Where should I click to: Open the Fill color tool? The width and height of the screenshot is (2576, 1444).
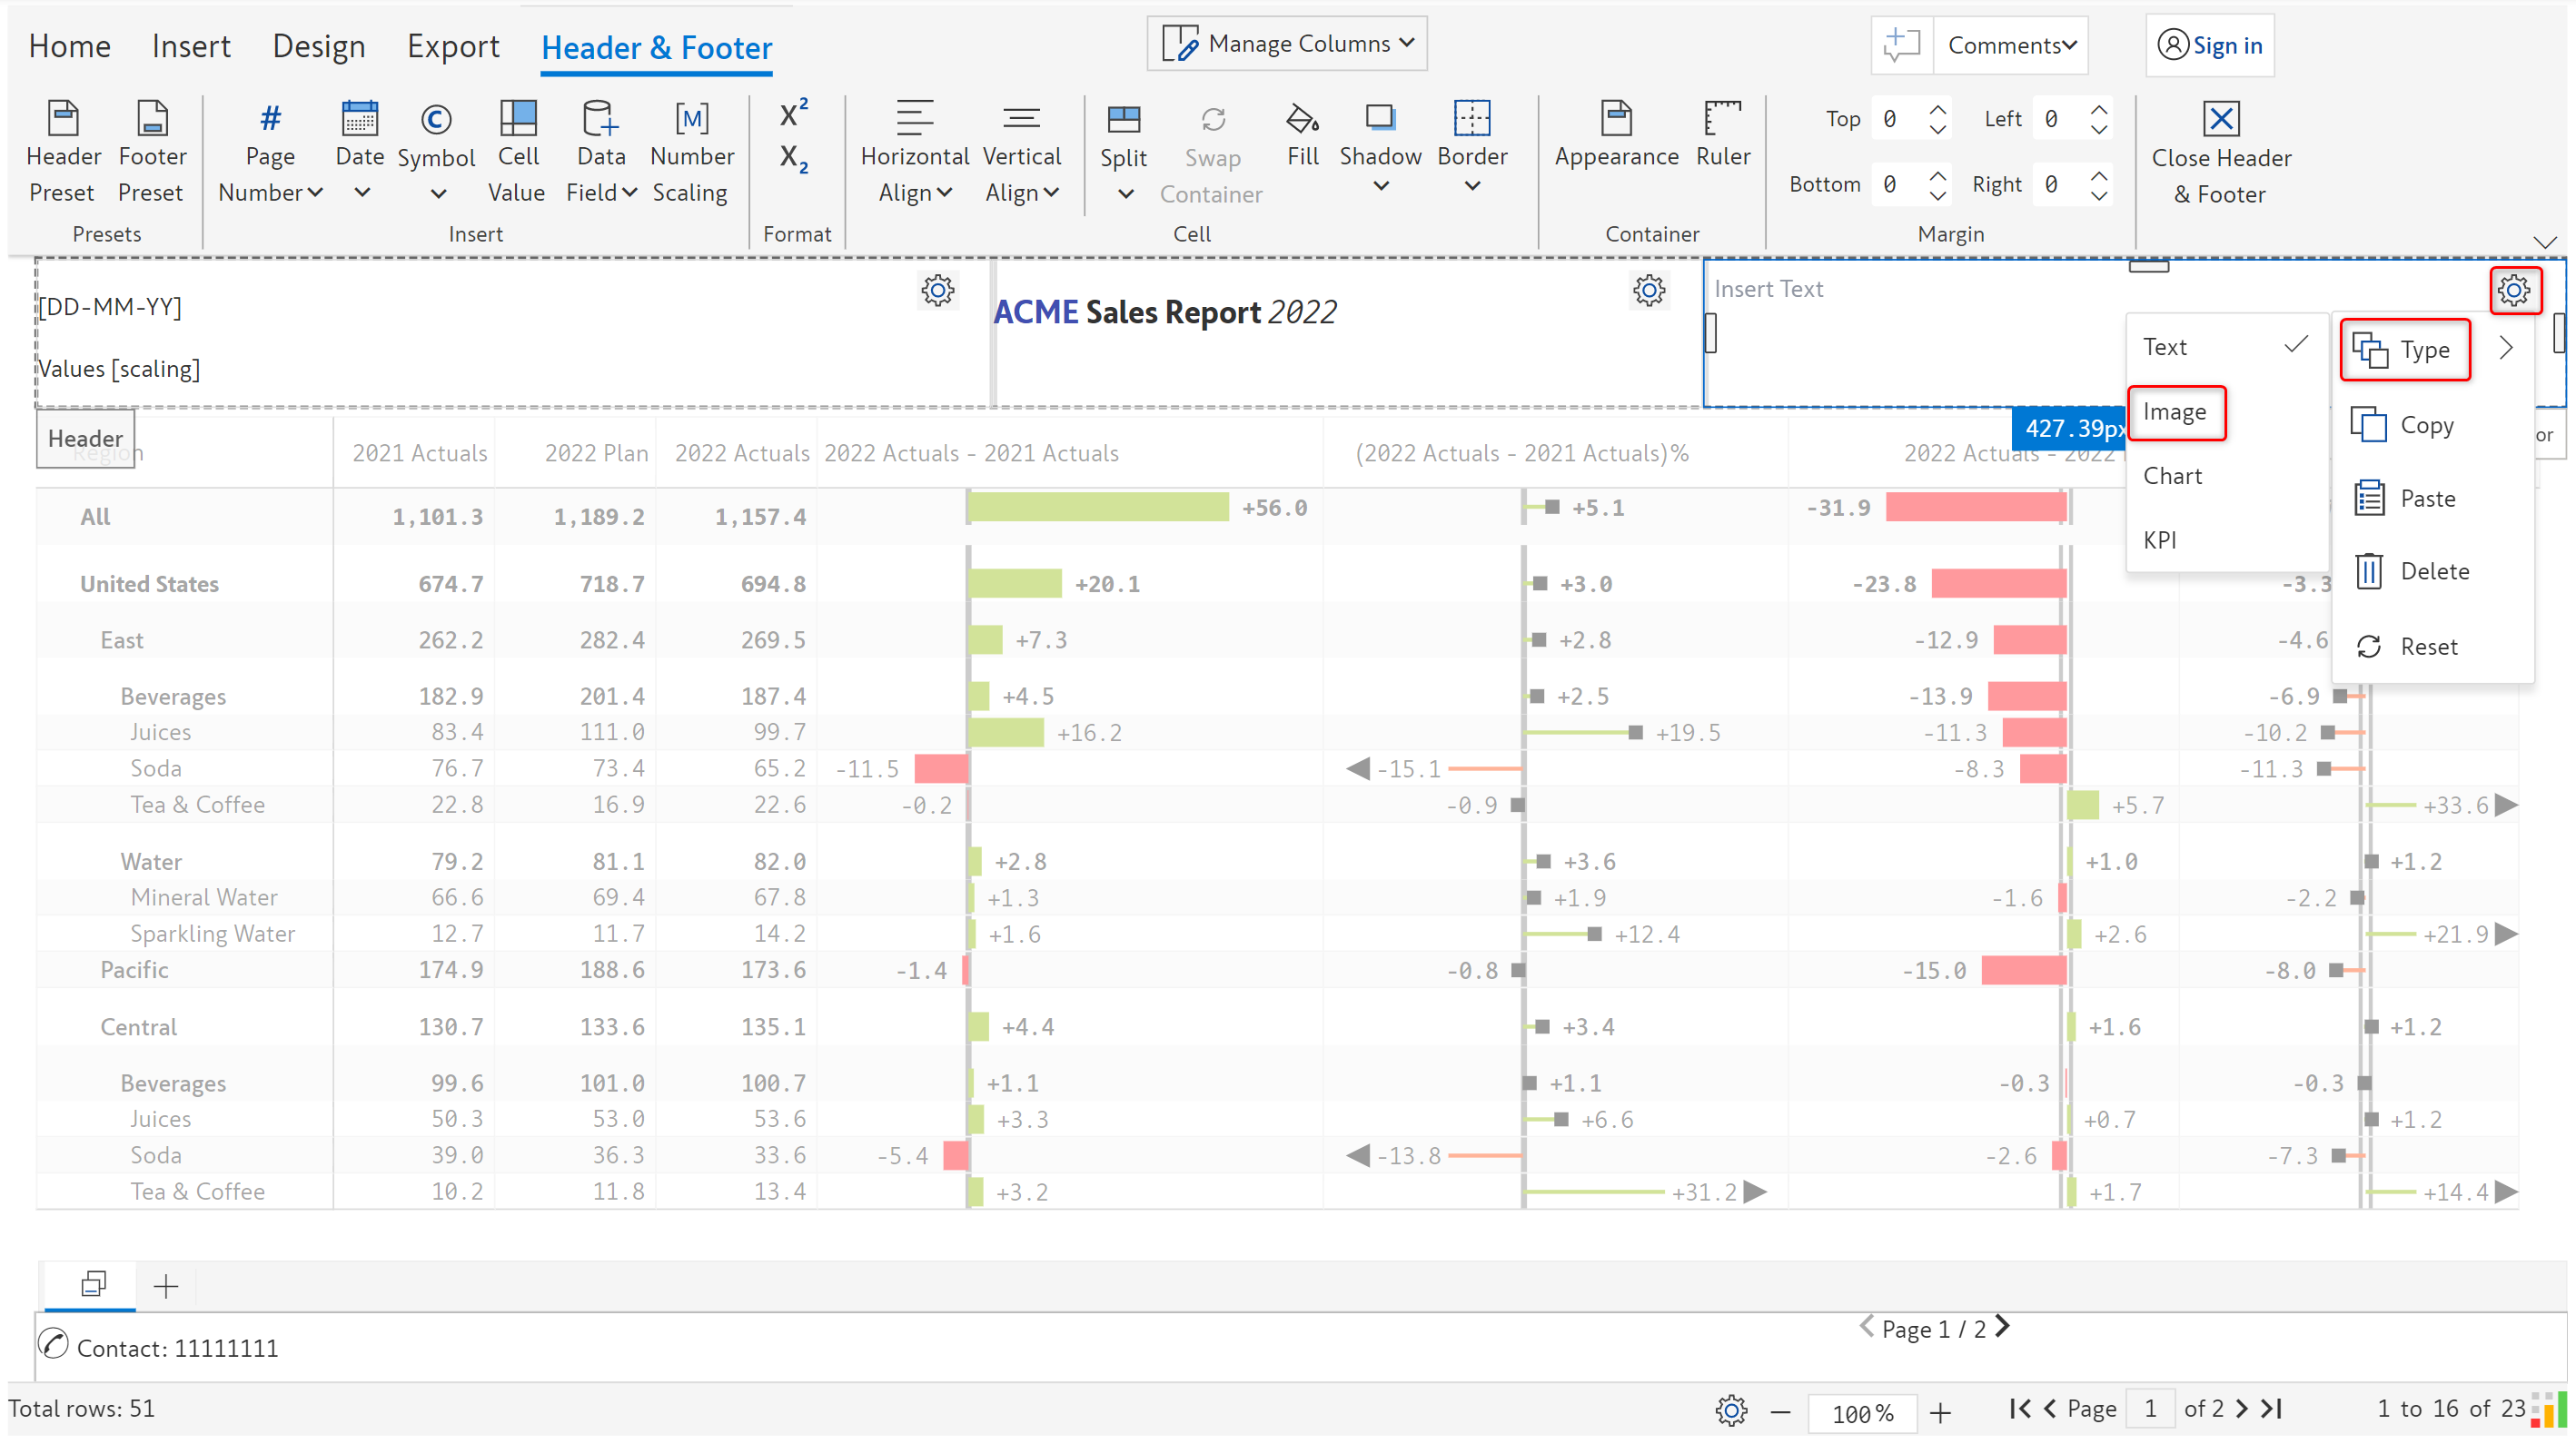coord(1302,119)
